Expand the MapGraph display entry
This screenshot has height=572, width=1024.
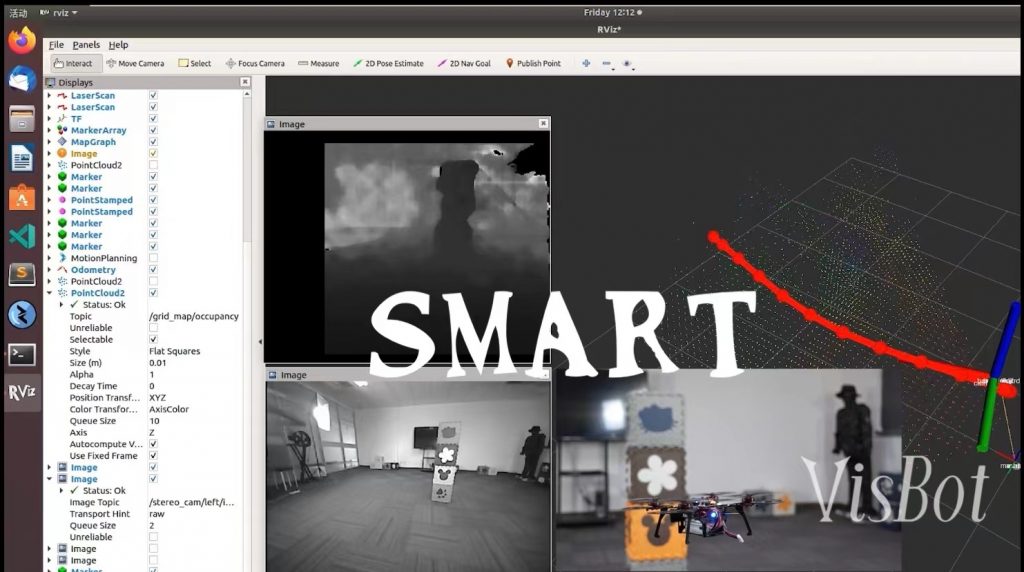click(50, 142)
